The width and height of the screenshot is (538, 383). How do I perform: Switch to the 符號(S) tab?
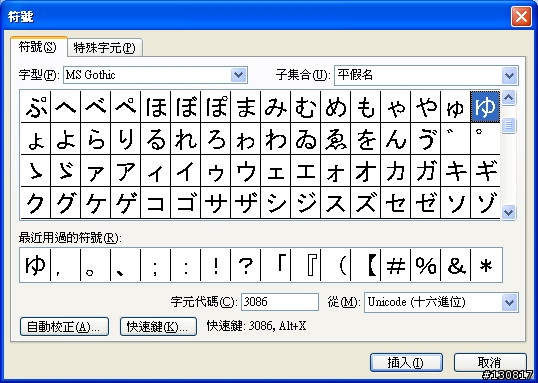tap(38, 47)
